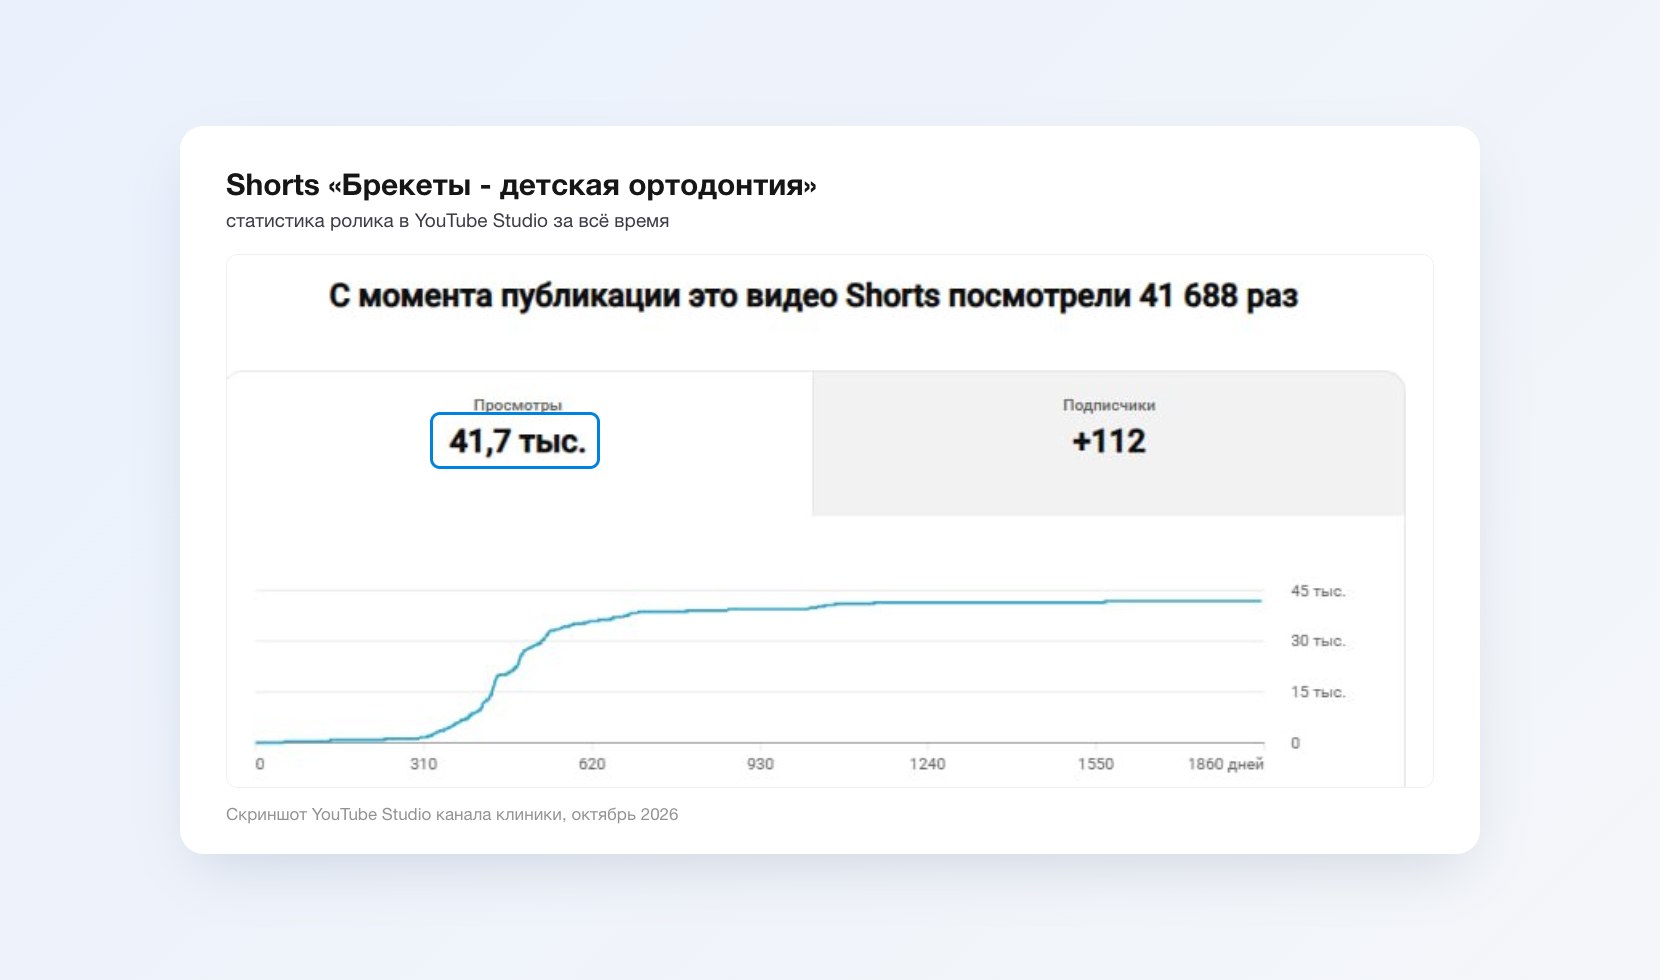Click the 30 тыс. axis label
Screen dimensions: 1660x980
1317,640
